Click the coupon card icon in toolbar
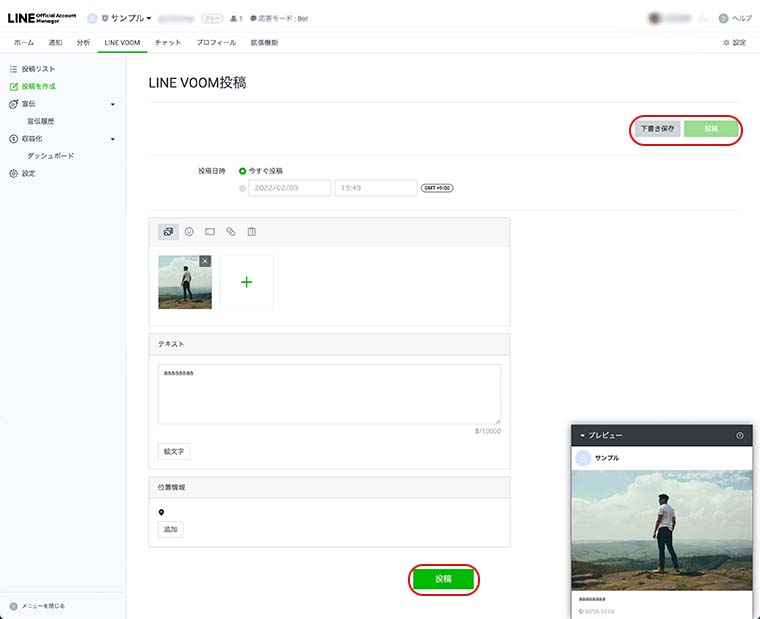 (210, 232)
